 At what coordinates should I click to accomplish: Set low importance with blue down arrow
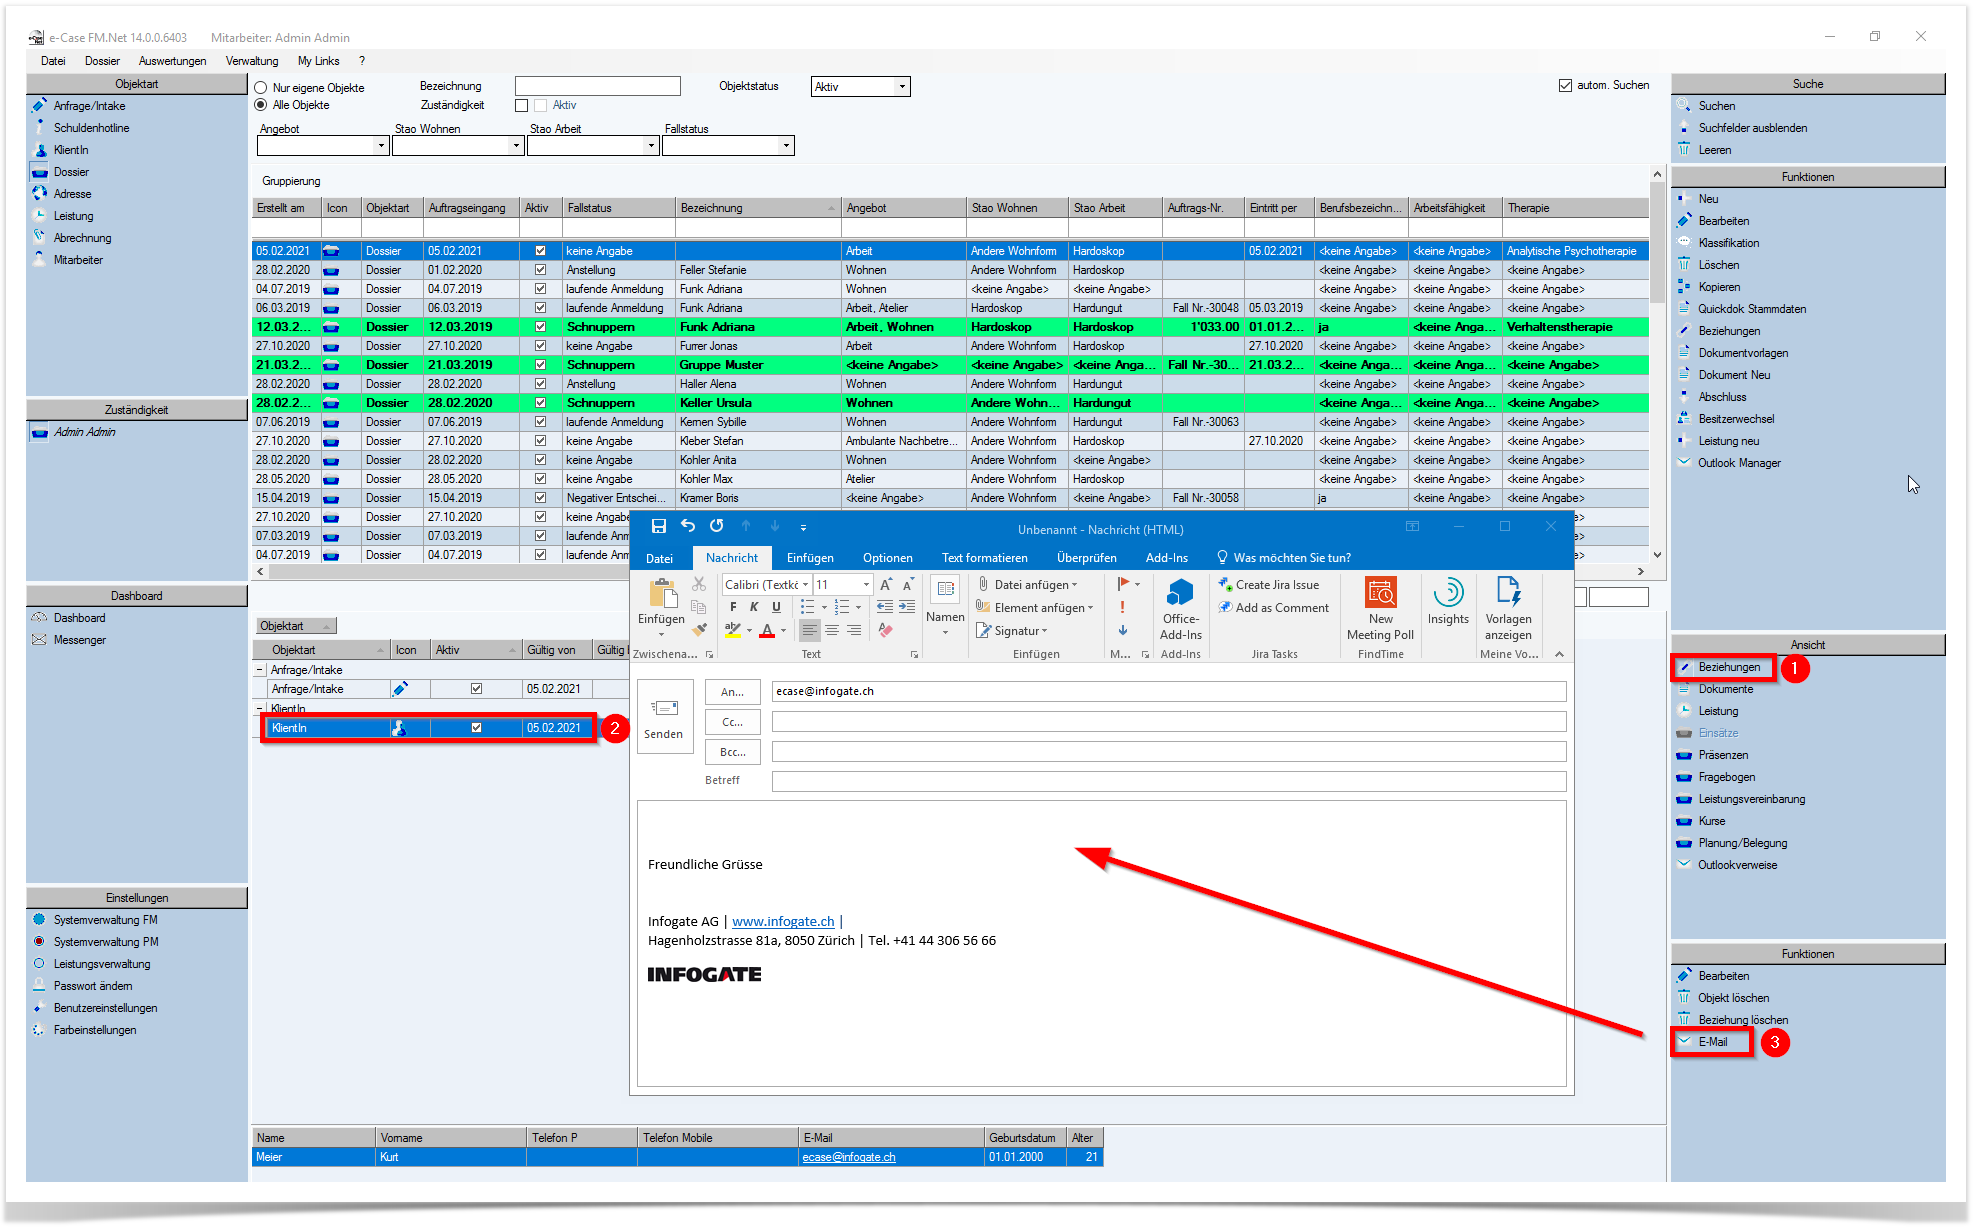point(1123,630)
